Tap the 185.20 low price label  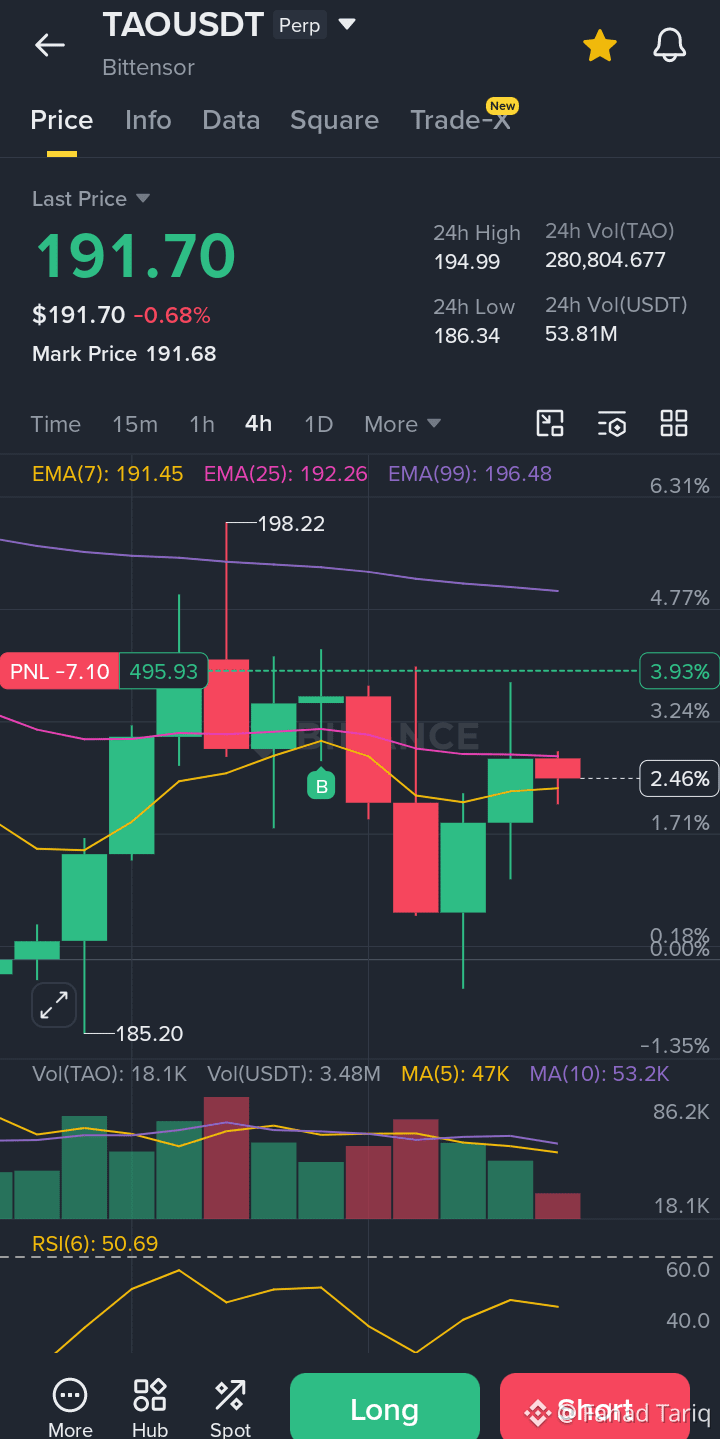150,1034
